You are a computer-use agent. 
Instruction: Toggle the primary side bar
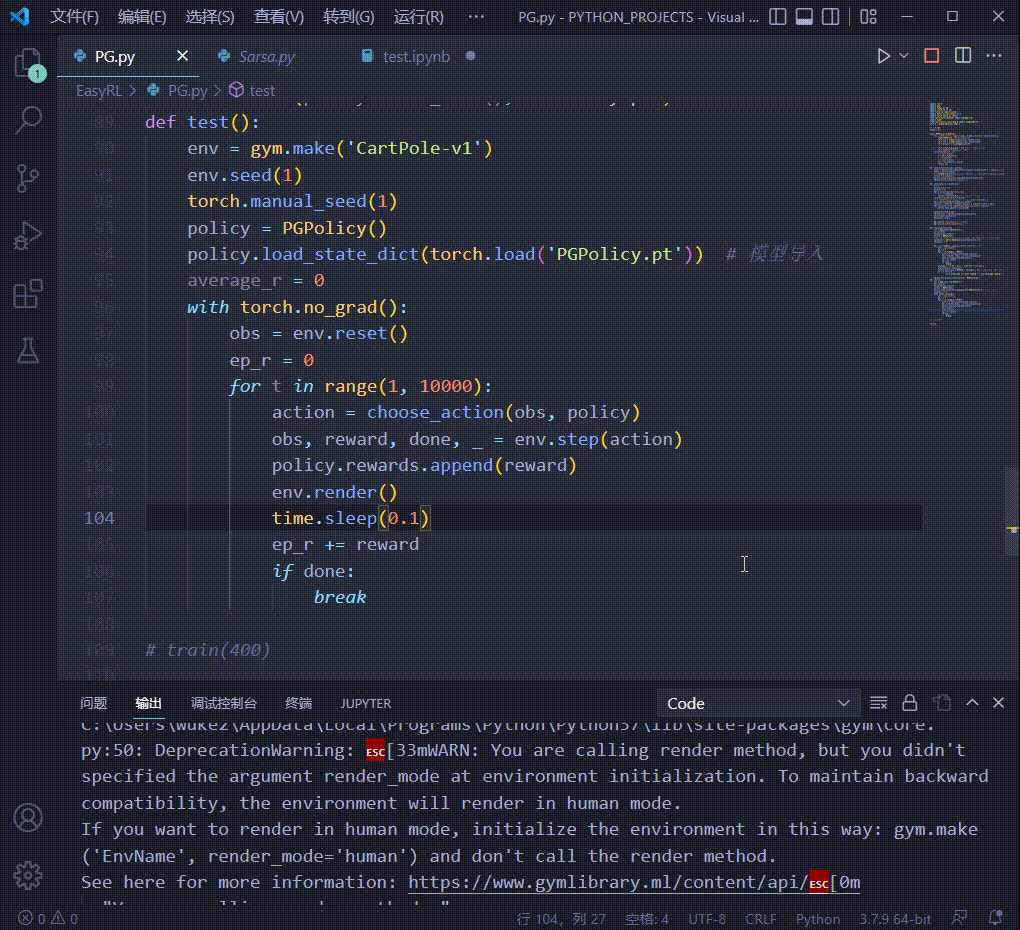(x=777, y=17)
